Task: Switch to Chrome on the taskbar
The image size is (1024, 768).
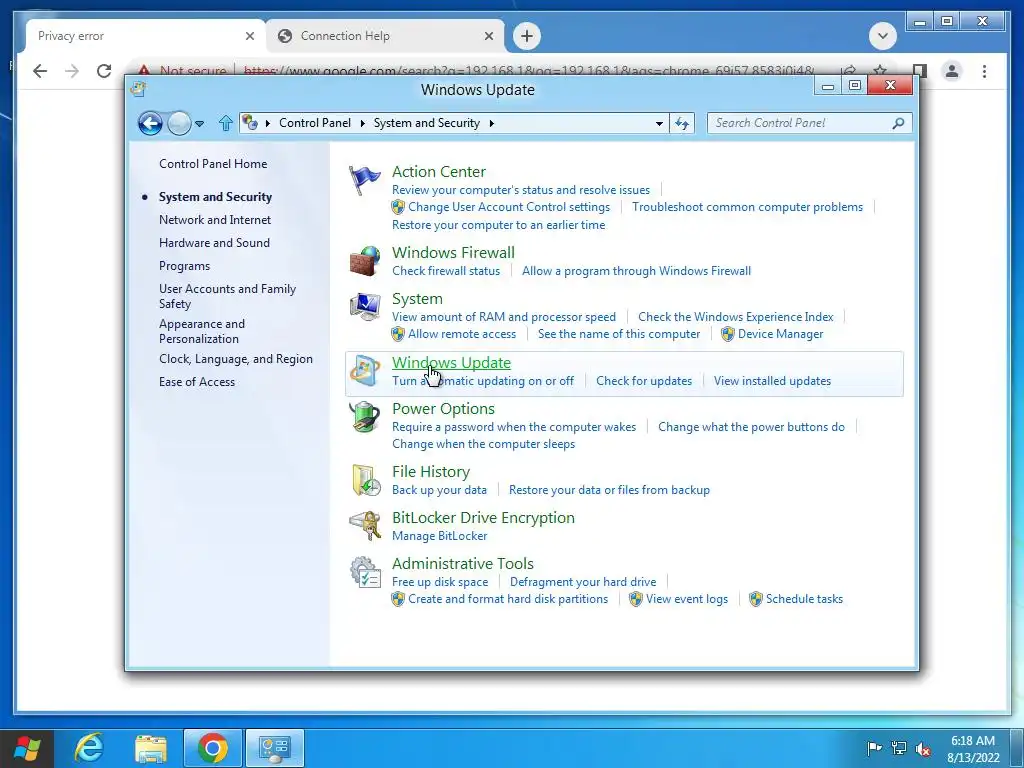Action: tap(213, 748)
